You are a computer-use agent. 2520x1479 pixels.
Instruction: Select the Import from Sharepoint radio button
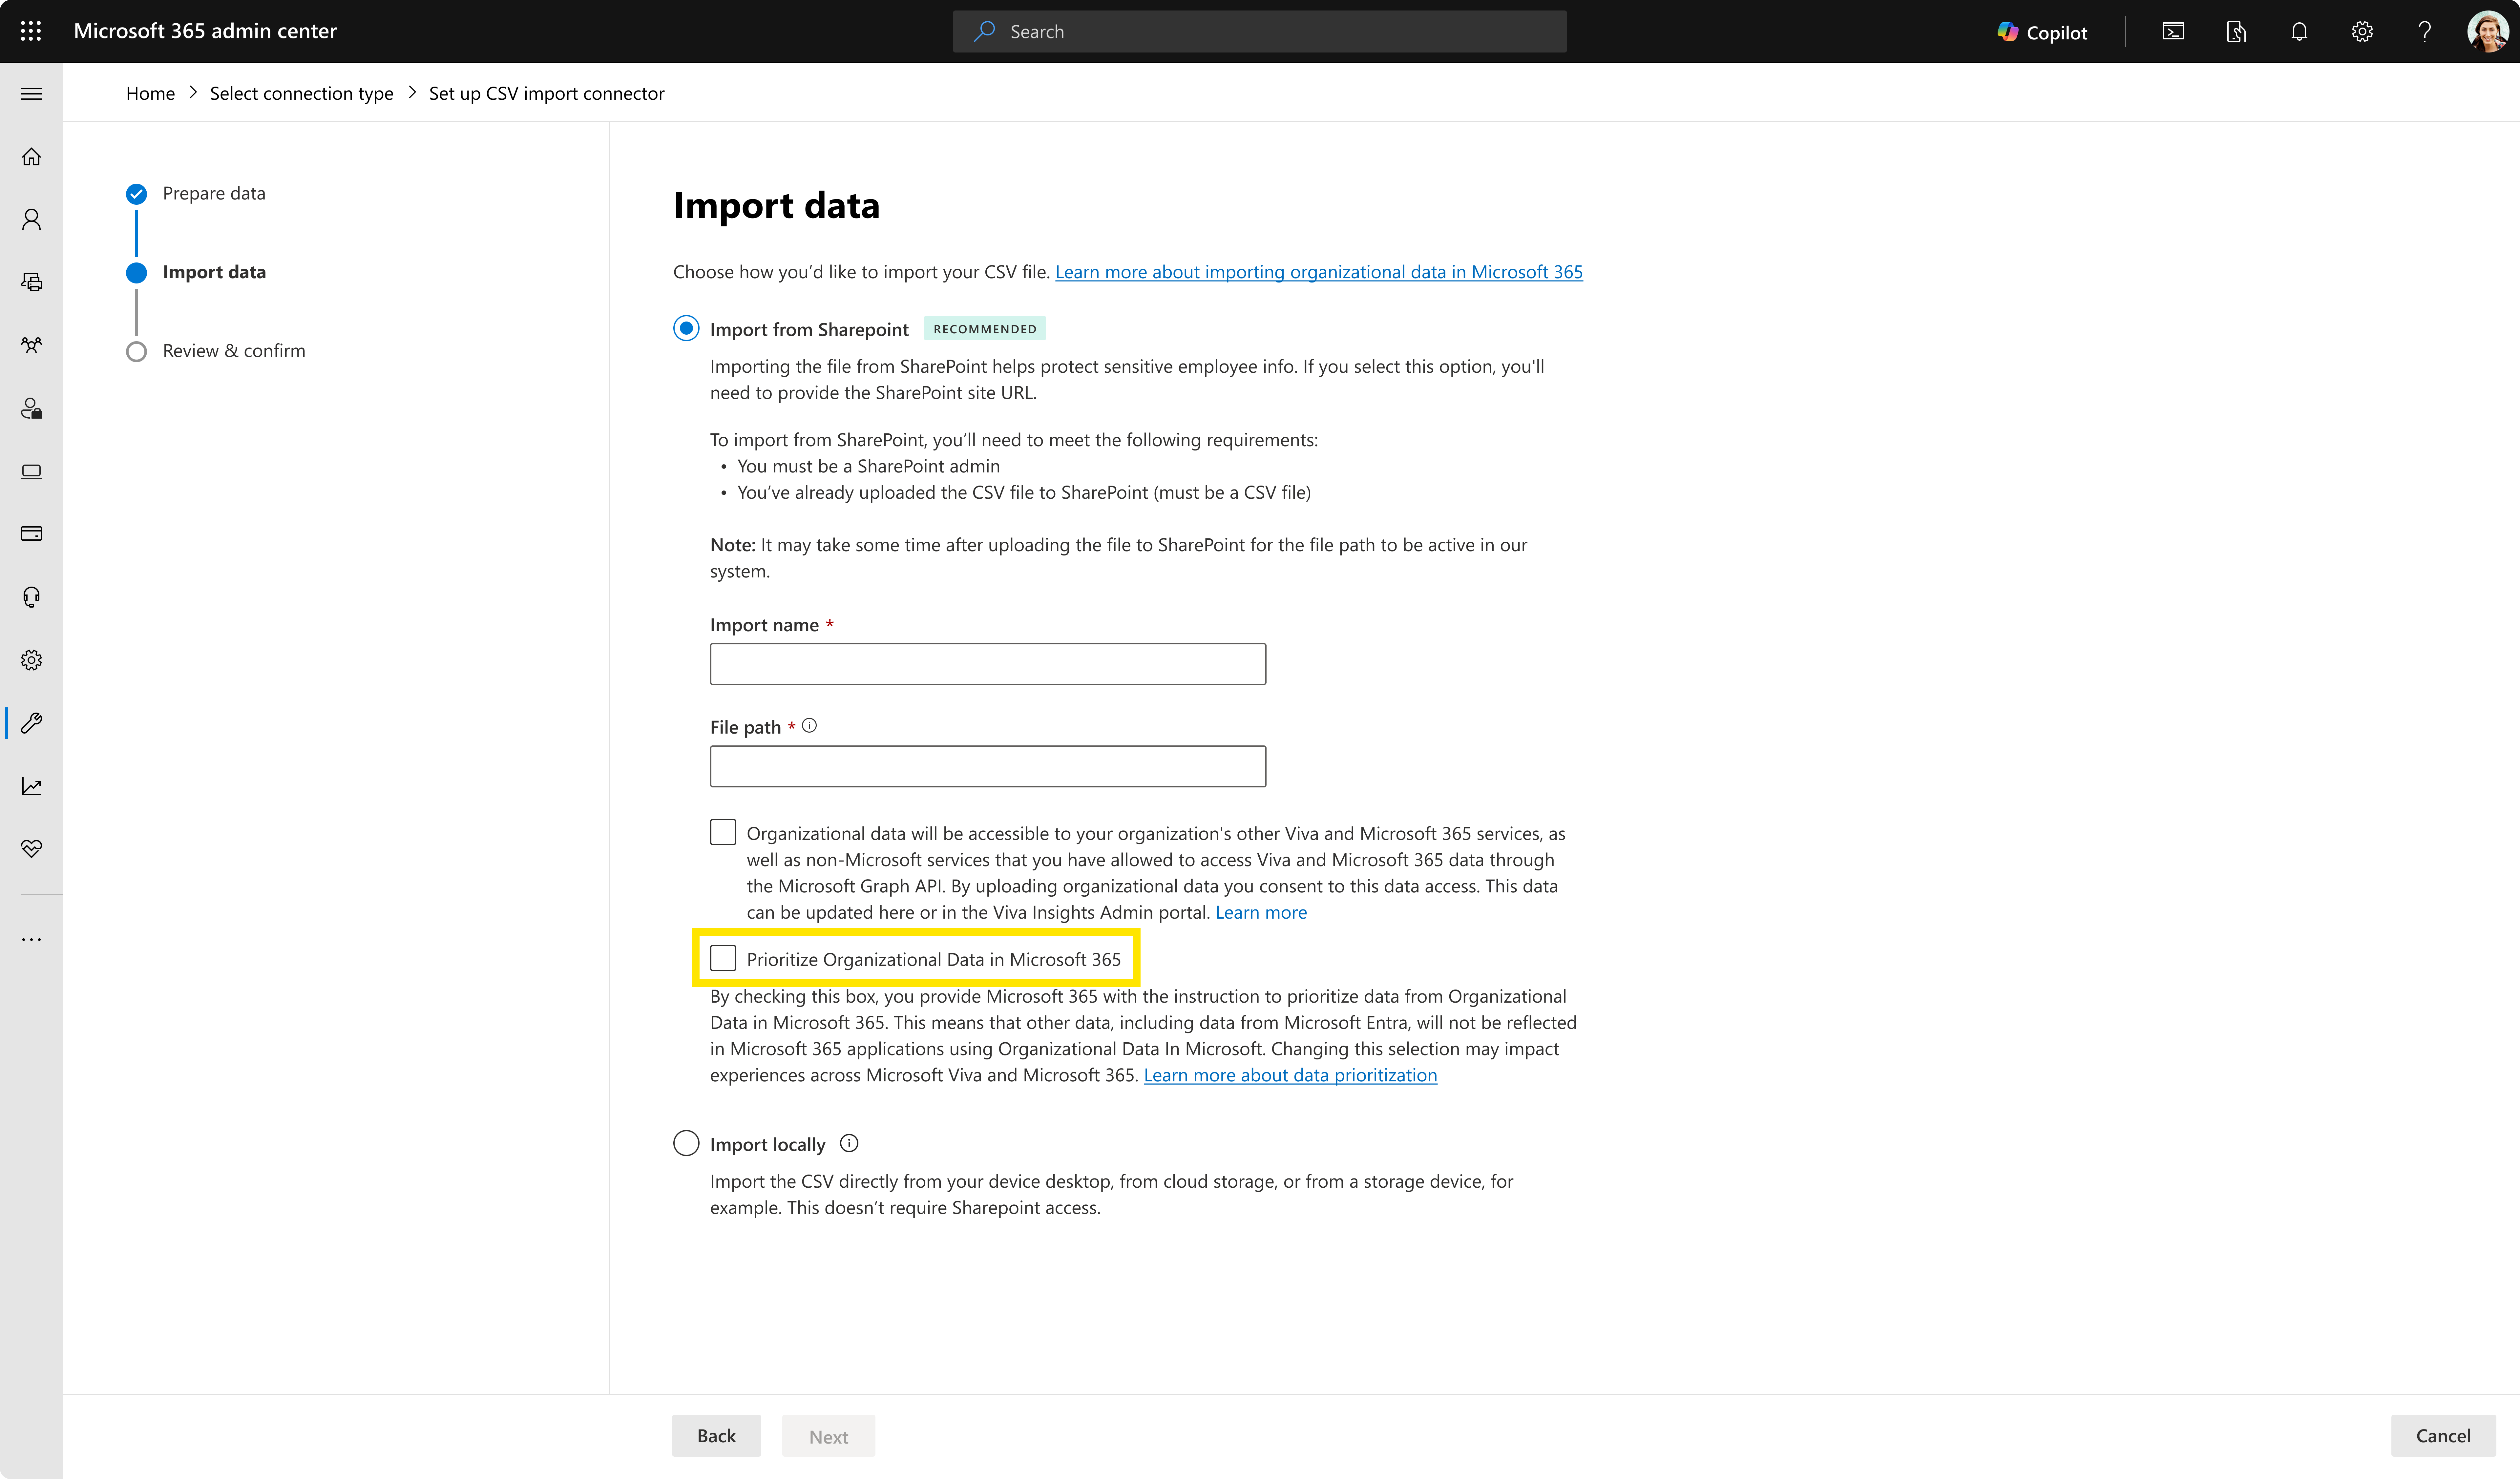[x=686, y=328]
